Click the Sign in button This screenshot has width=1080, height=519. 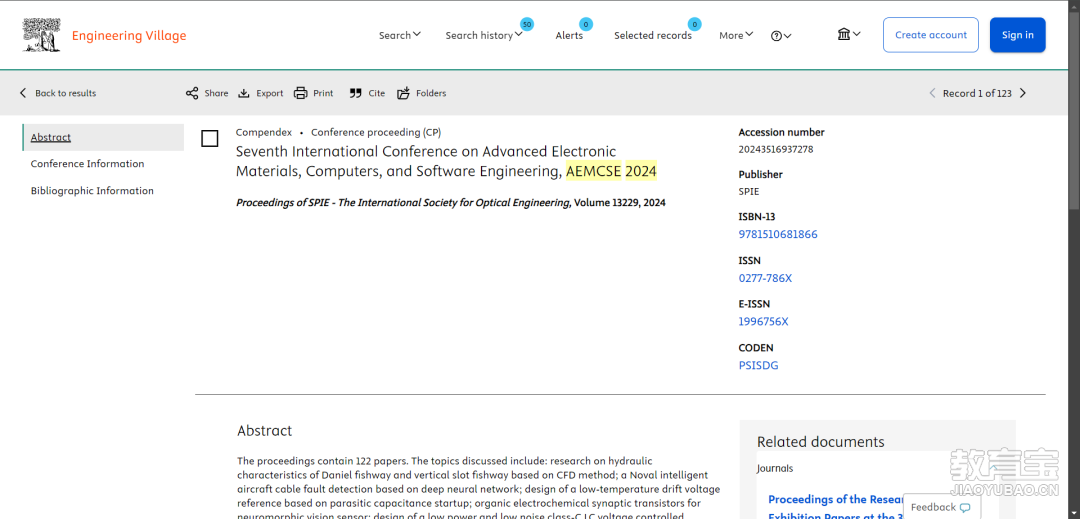1017,35
